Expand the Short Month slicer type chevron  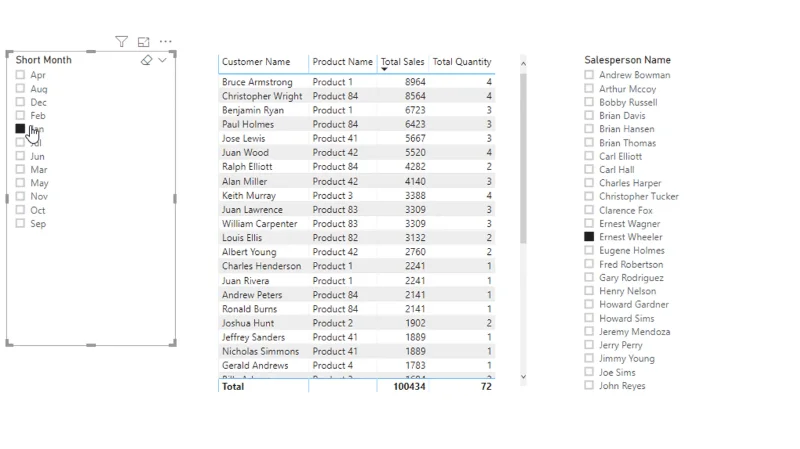[x=162, y=60]
